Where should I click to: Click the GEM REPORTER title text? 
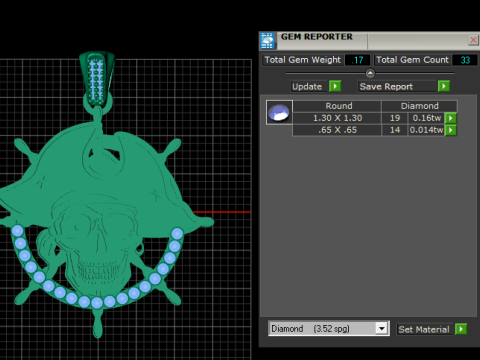317,37
